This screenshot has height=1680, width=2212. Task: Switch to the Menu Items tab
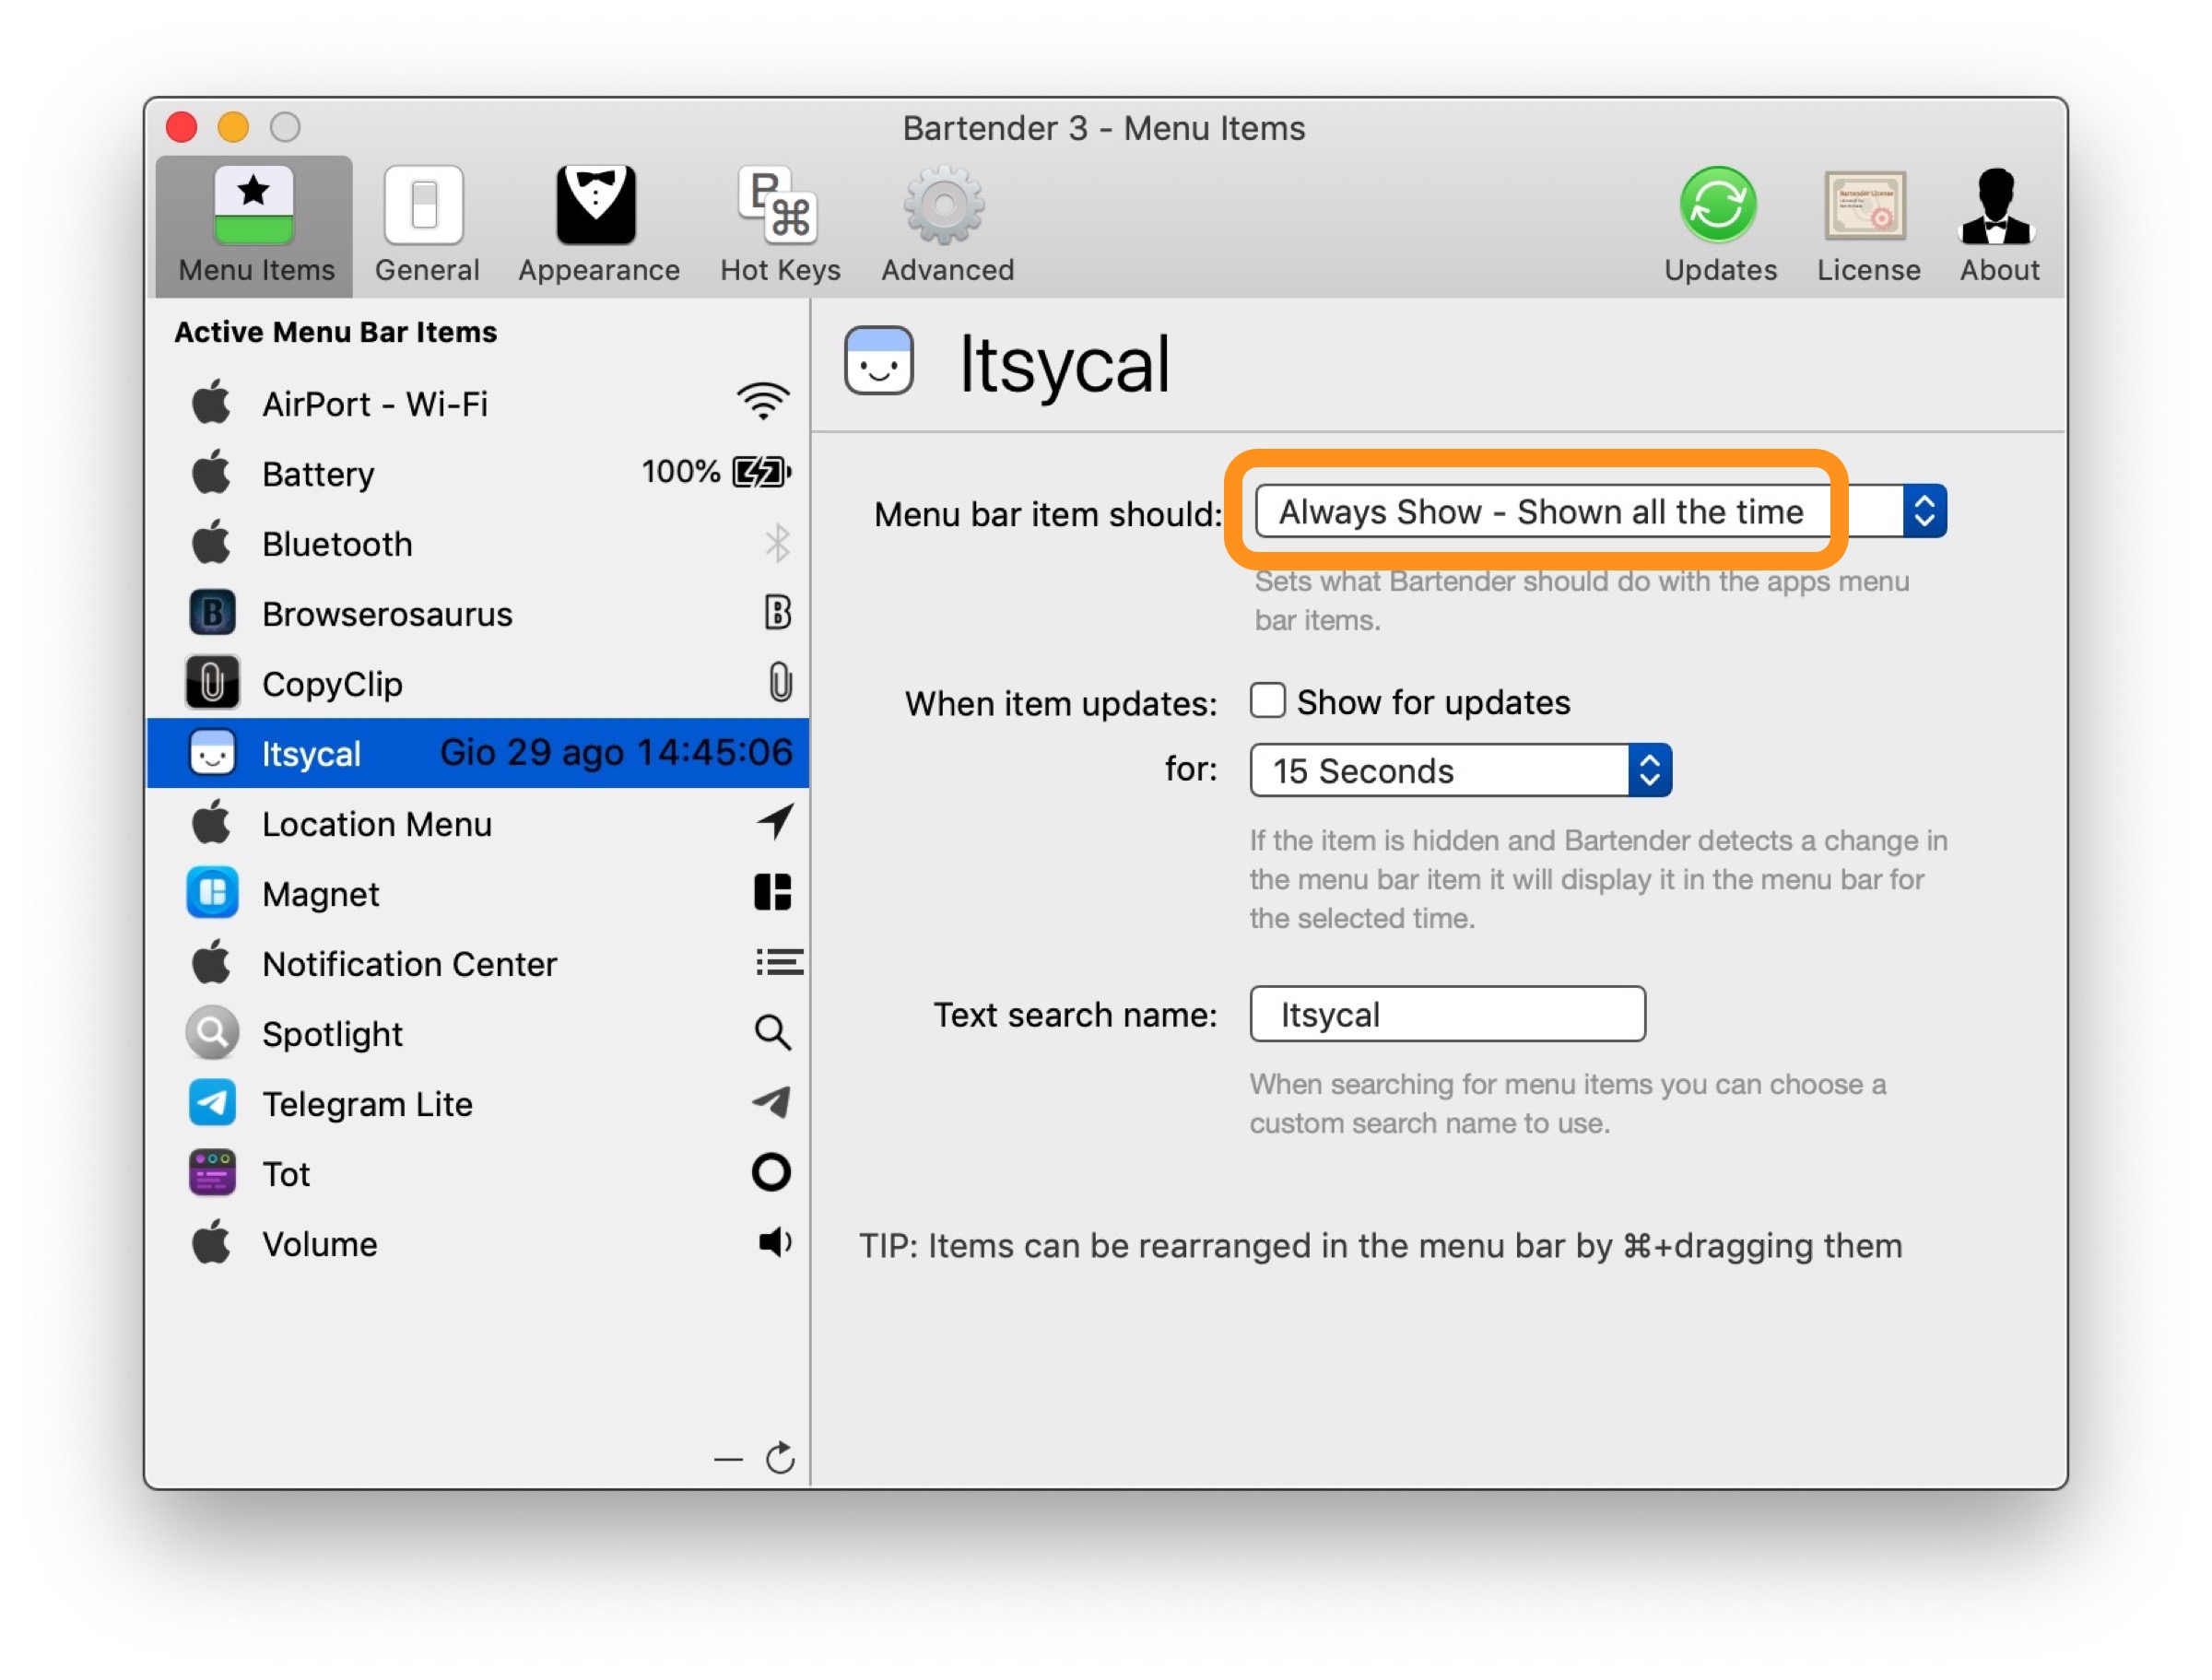(x=255, y=223)
